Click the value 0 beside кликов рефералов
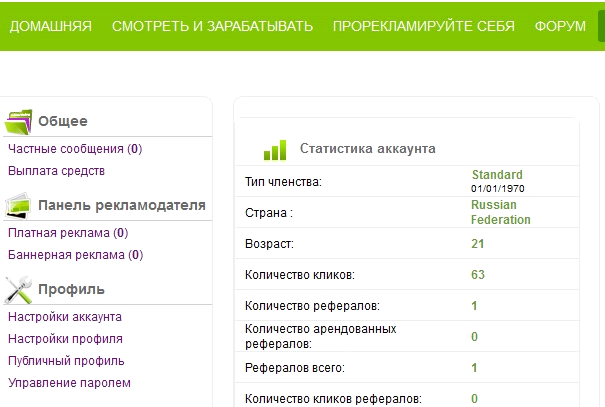The image size is (605, 407). click(x=475, y=399)
